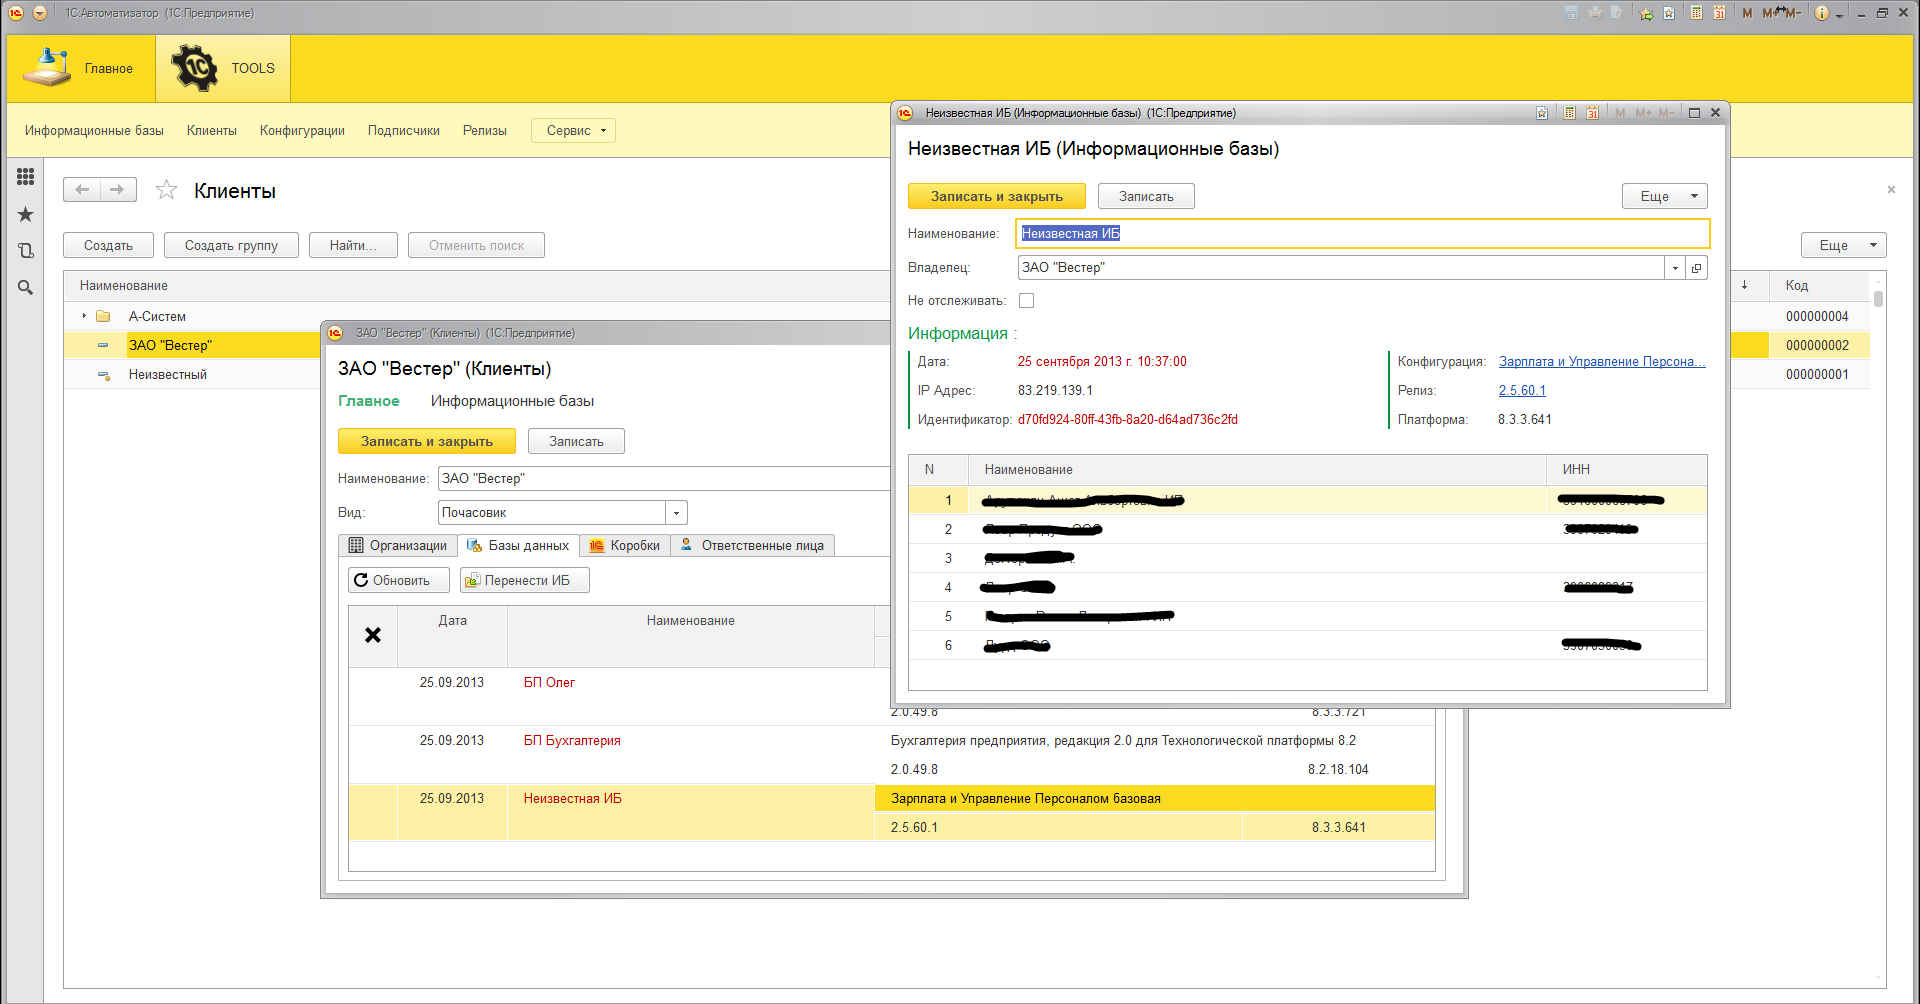Close the Клиенты tab with small x

(1891, 189)
